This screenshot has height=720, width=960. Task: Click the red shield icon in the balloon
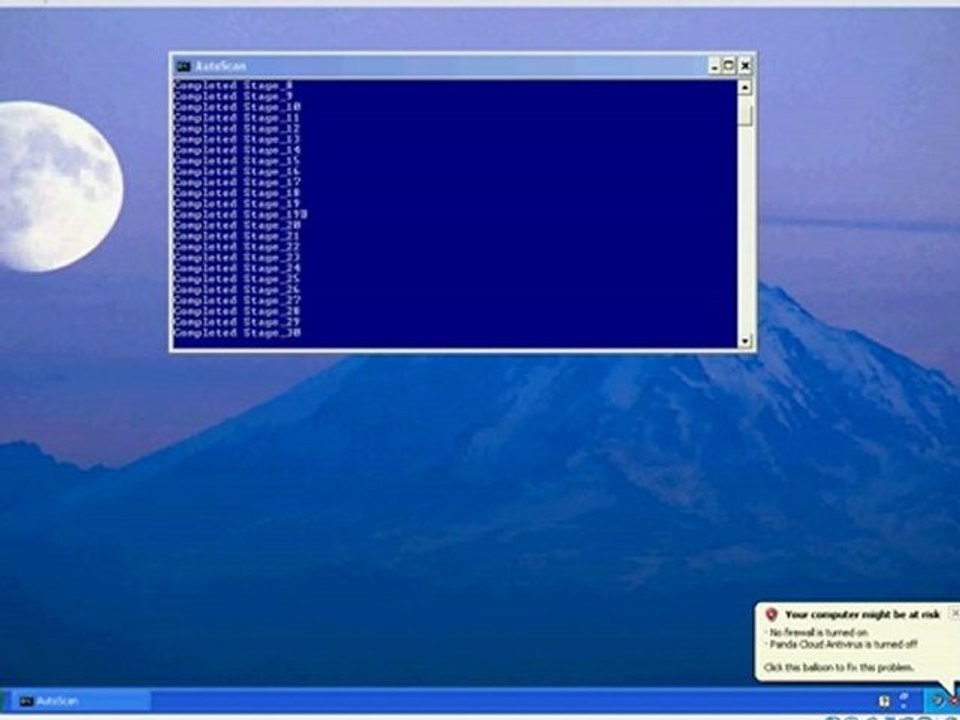coord(771,614)
